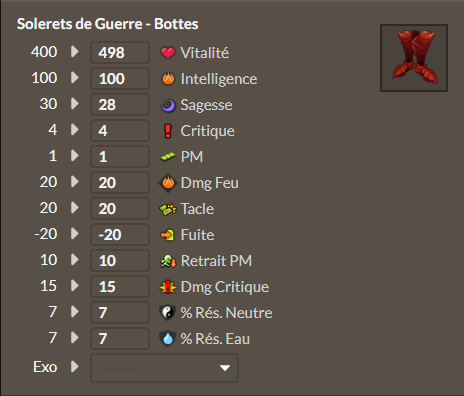Select the Sagesse value field showing 28
Viewport: 464px width, 396px height.
[x=120, y=104]
